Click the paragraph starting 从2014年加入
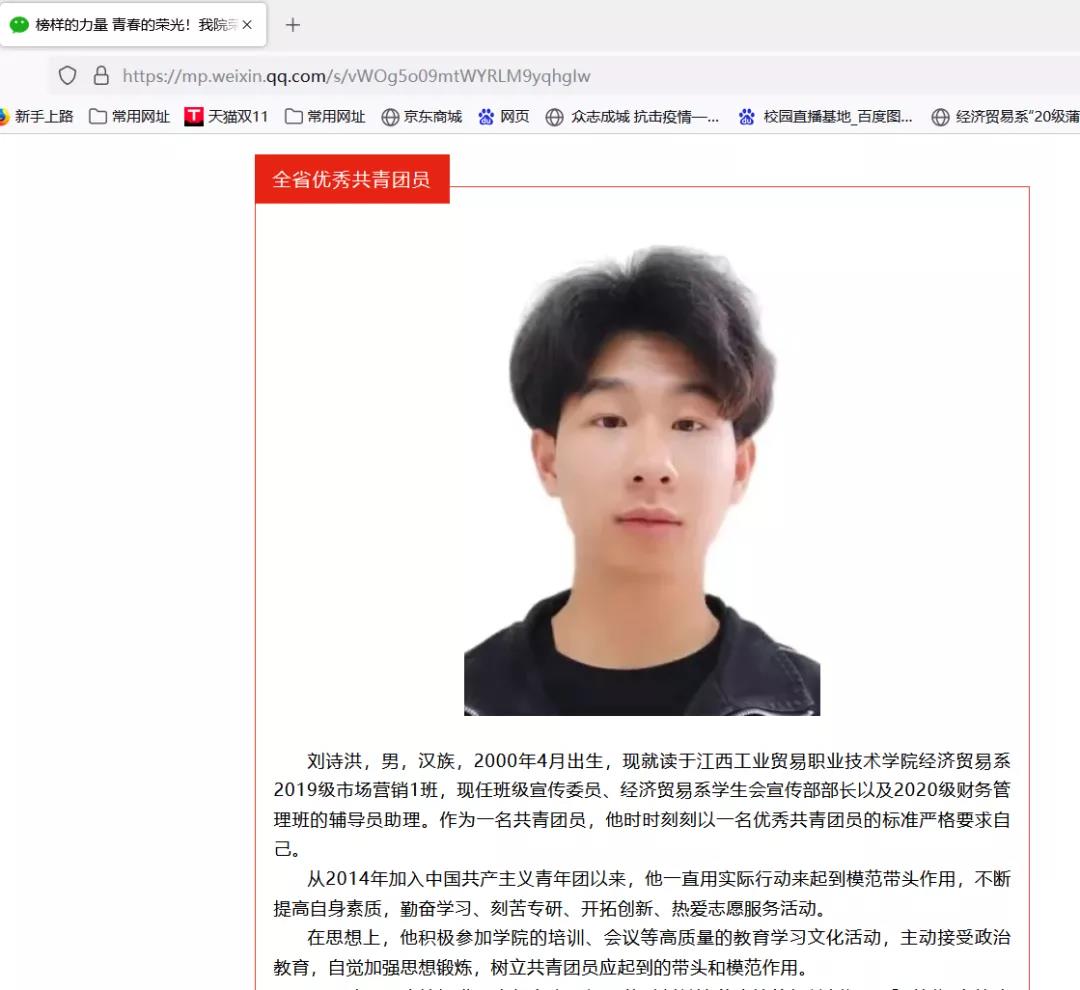 tap(642, 894)
